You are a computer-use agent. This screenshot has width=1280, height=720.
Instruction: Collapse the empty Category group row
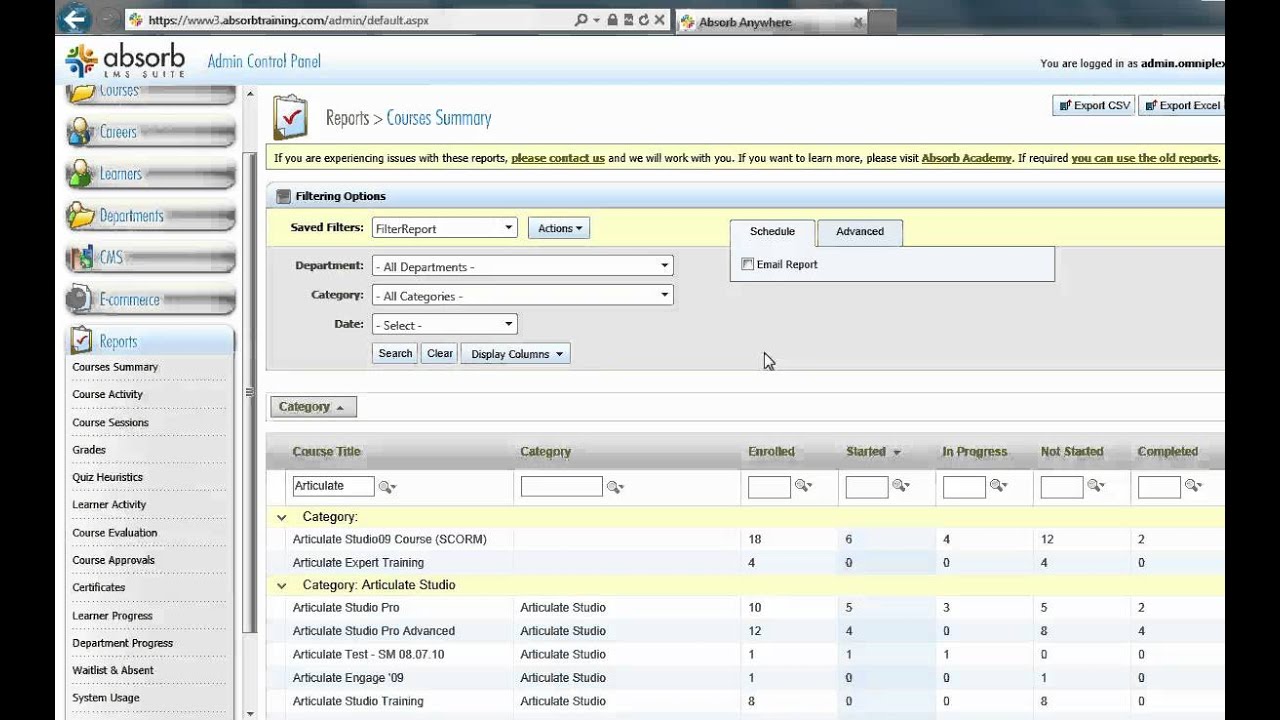click(x=282, y=517)
